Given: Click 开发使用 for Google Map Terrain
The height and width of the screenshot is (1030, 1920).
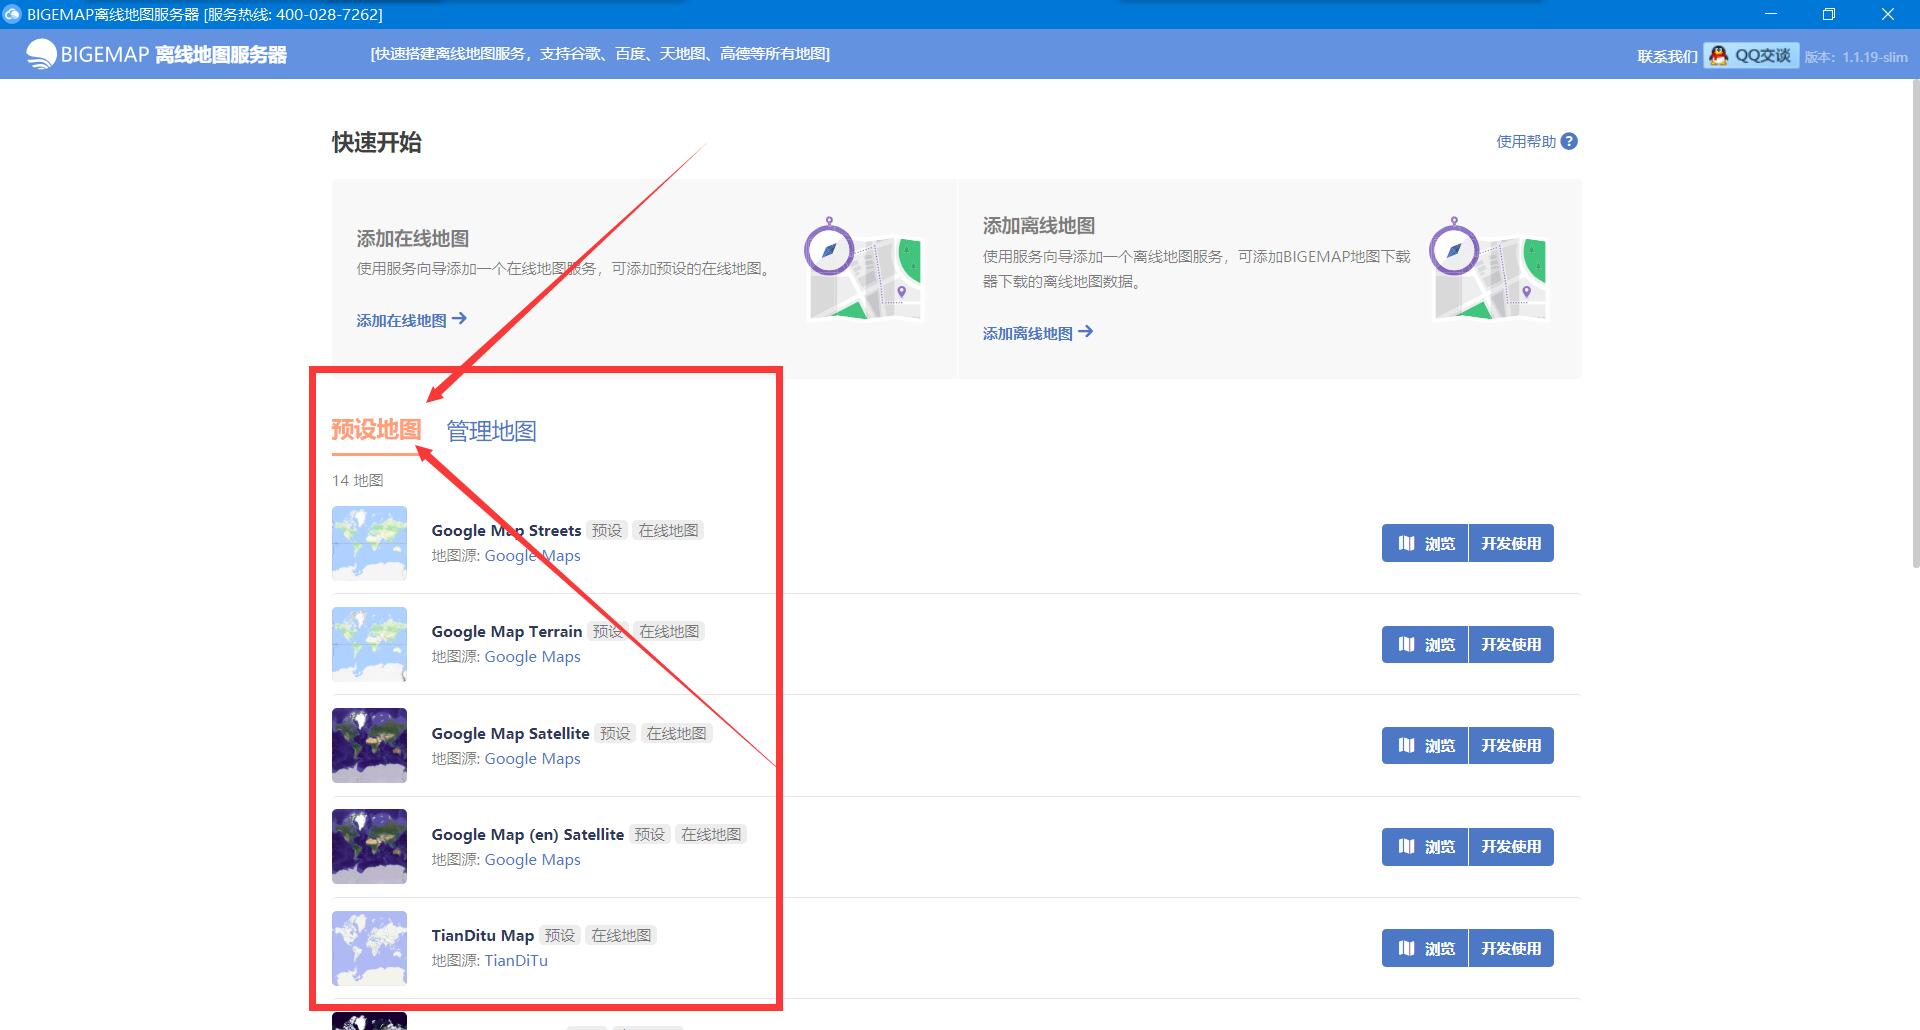Looking at the screenshot, I should [1511, 644].
